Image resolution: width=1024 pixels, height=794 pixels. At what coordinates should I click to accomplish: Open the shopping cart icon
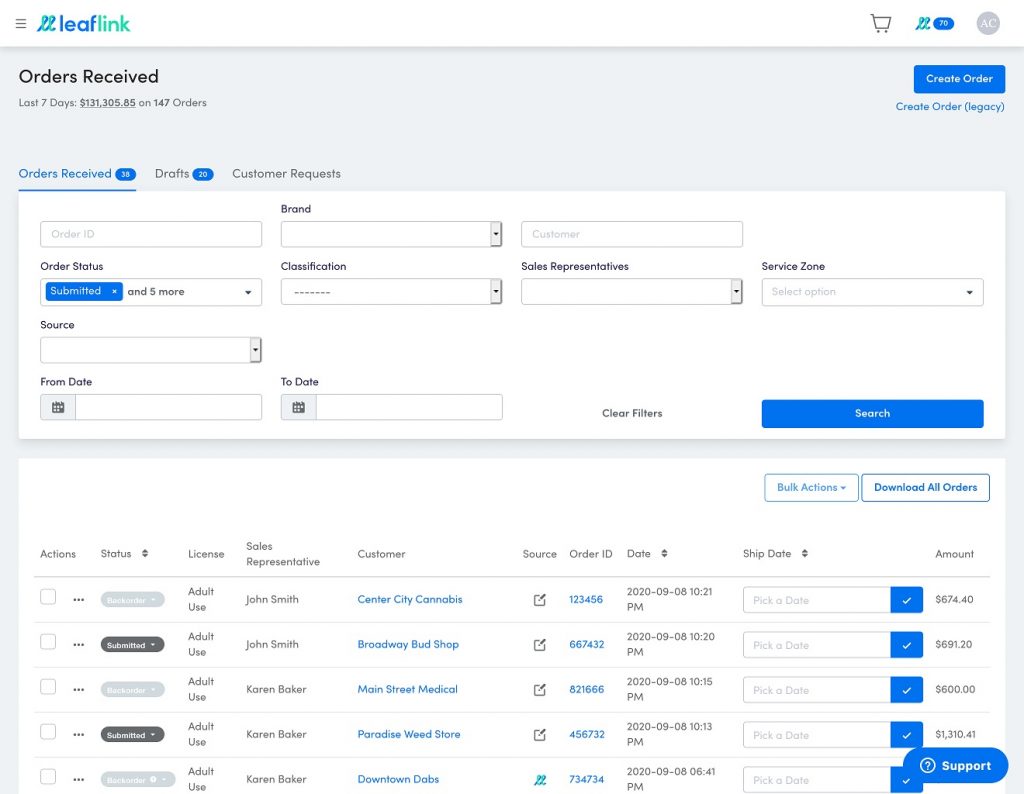pos(880,23)
